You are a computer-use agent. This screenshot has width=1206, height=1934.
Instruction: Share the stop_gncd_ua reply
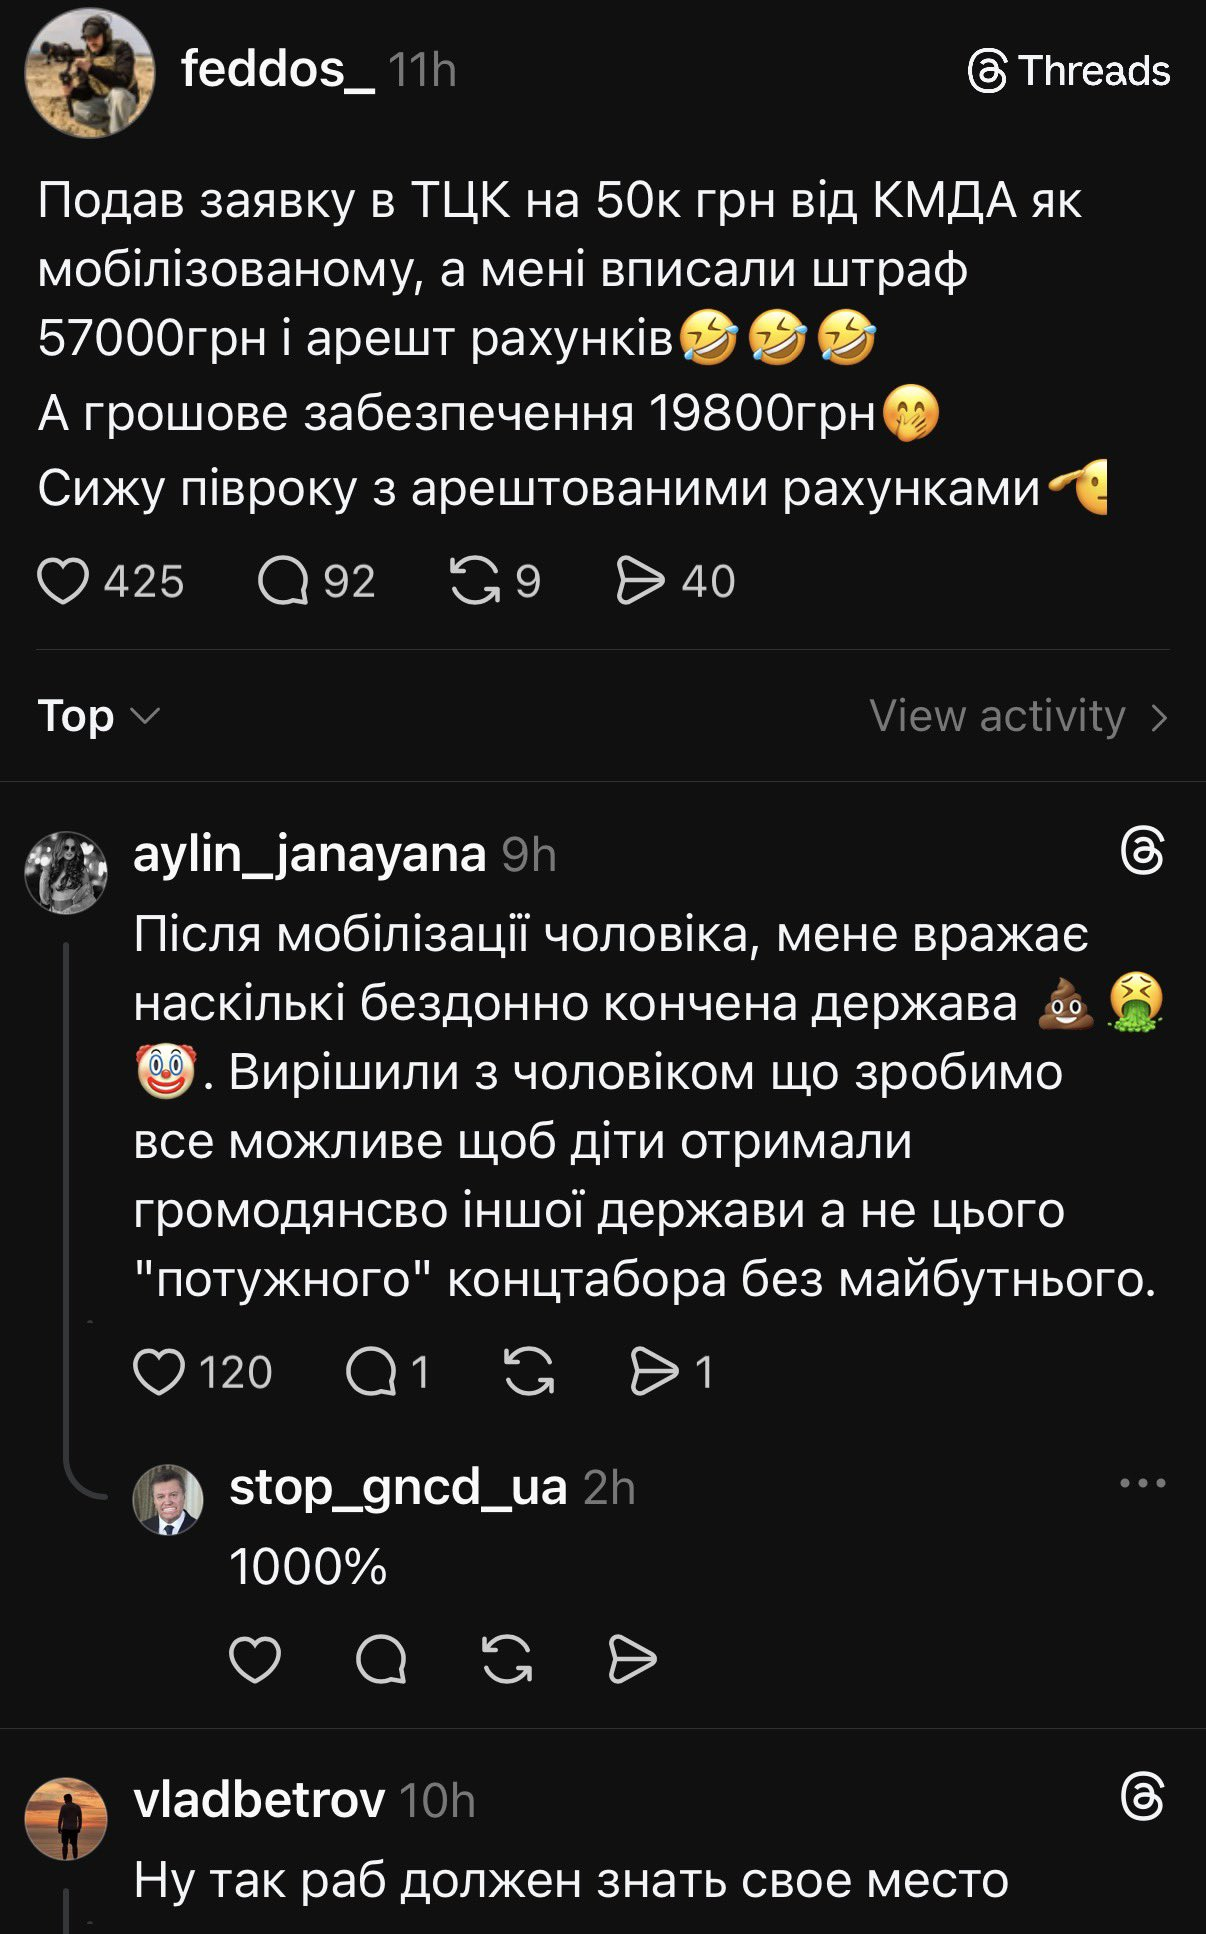632,1660
